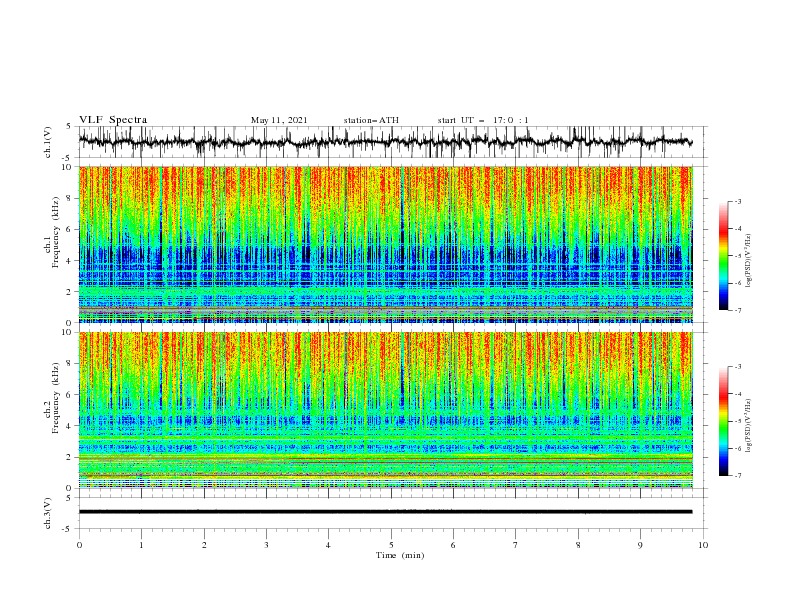The image size is (792, 612).
Task: Click the "-5" tick on ch.3(V) waveform axis
Action: click(x=67, y=529)
